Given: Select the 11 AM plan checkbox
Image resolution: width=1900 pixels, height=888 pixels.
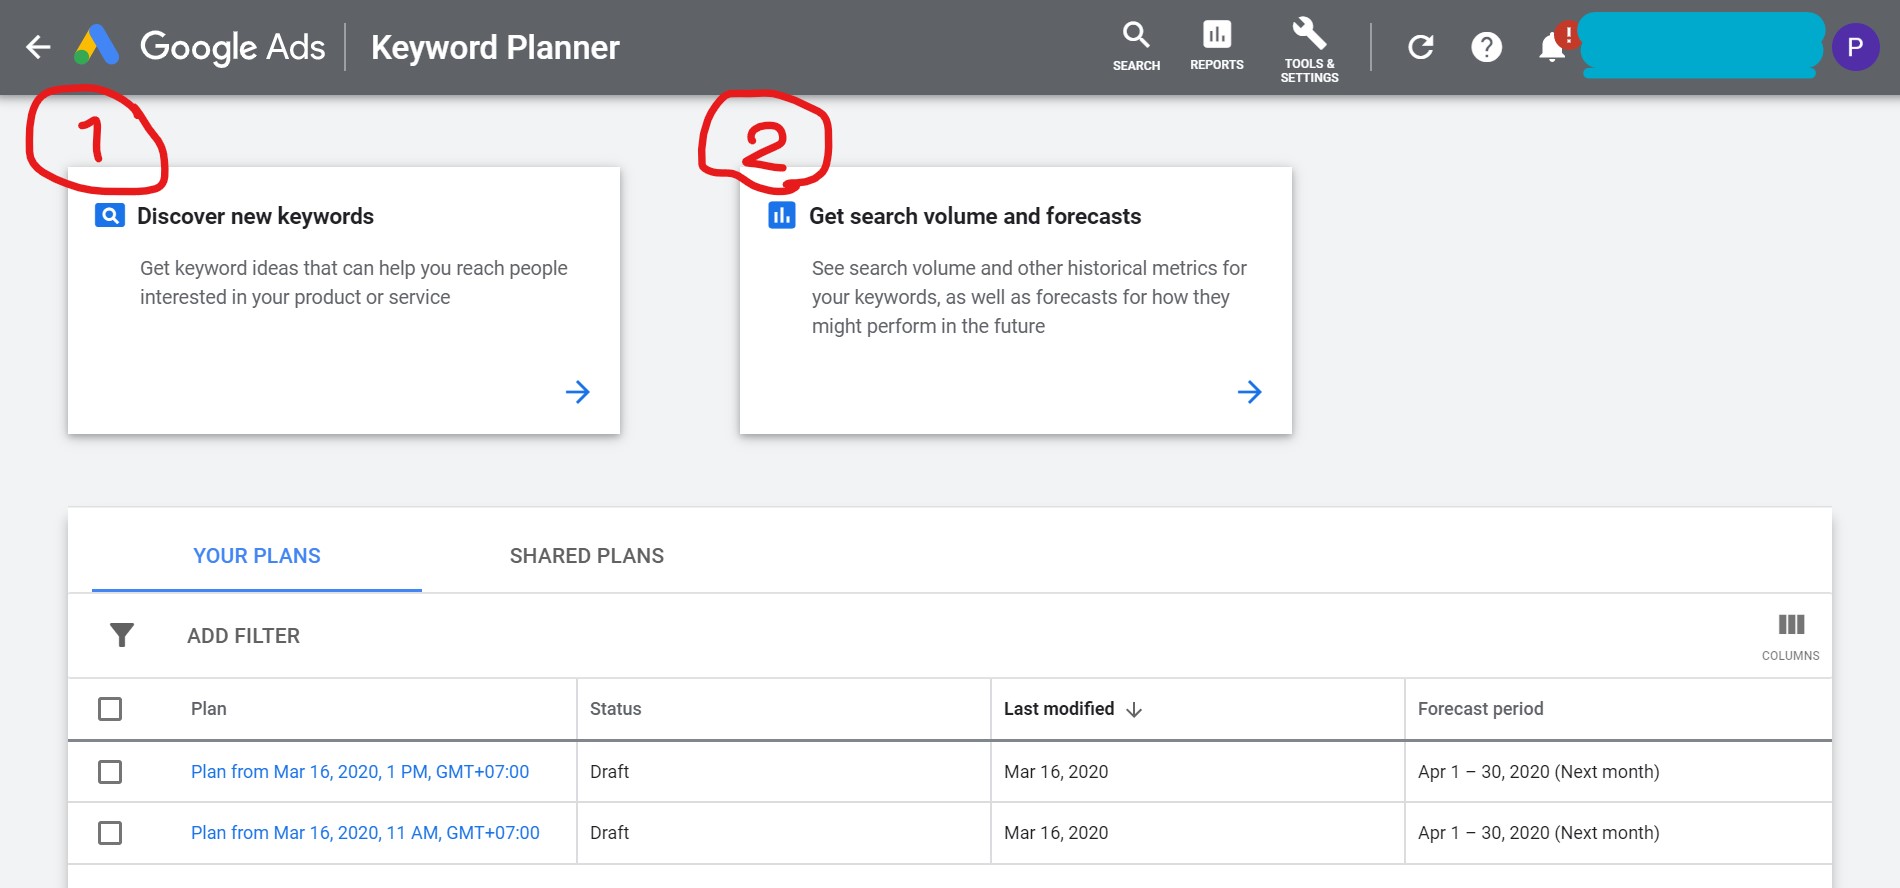Looking at the screenshot, I should (x=110, y=833).
